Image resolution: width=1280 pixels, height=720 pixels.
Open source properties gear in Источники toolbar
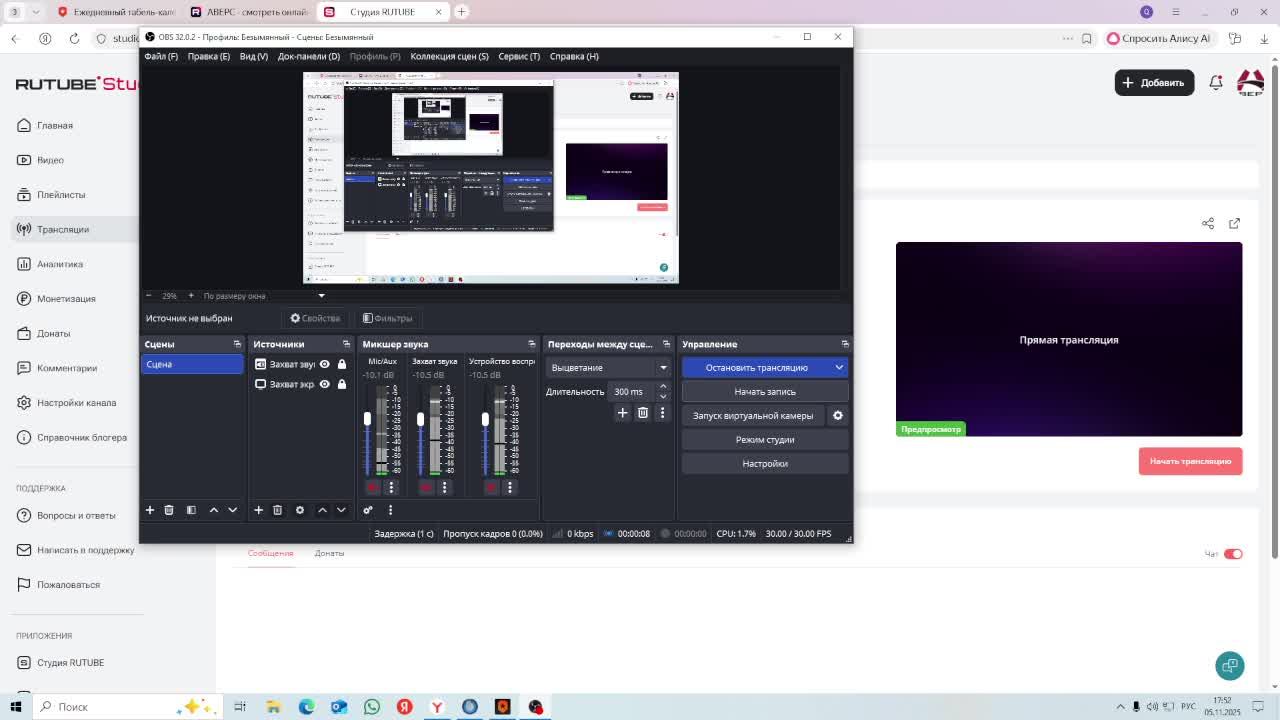(300, 510)
